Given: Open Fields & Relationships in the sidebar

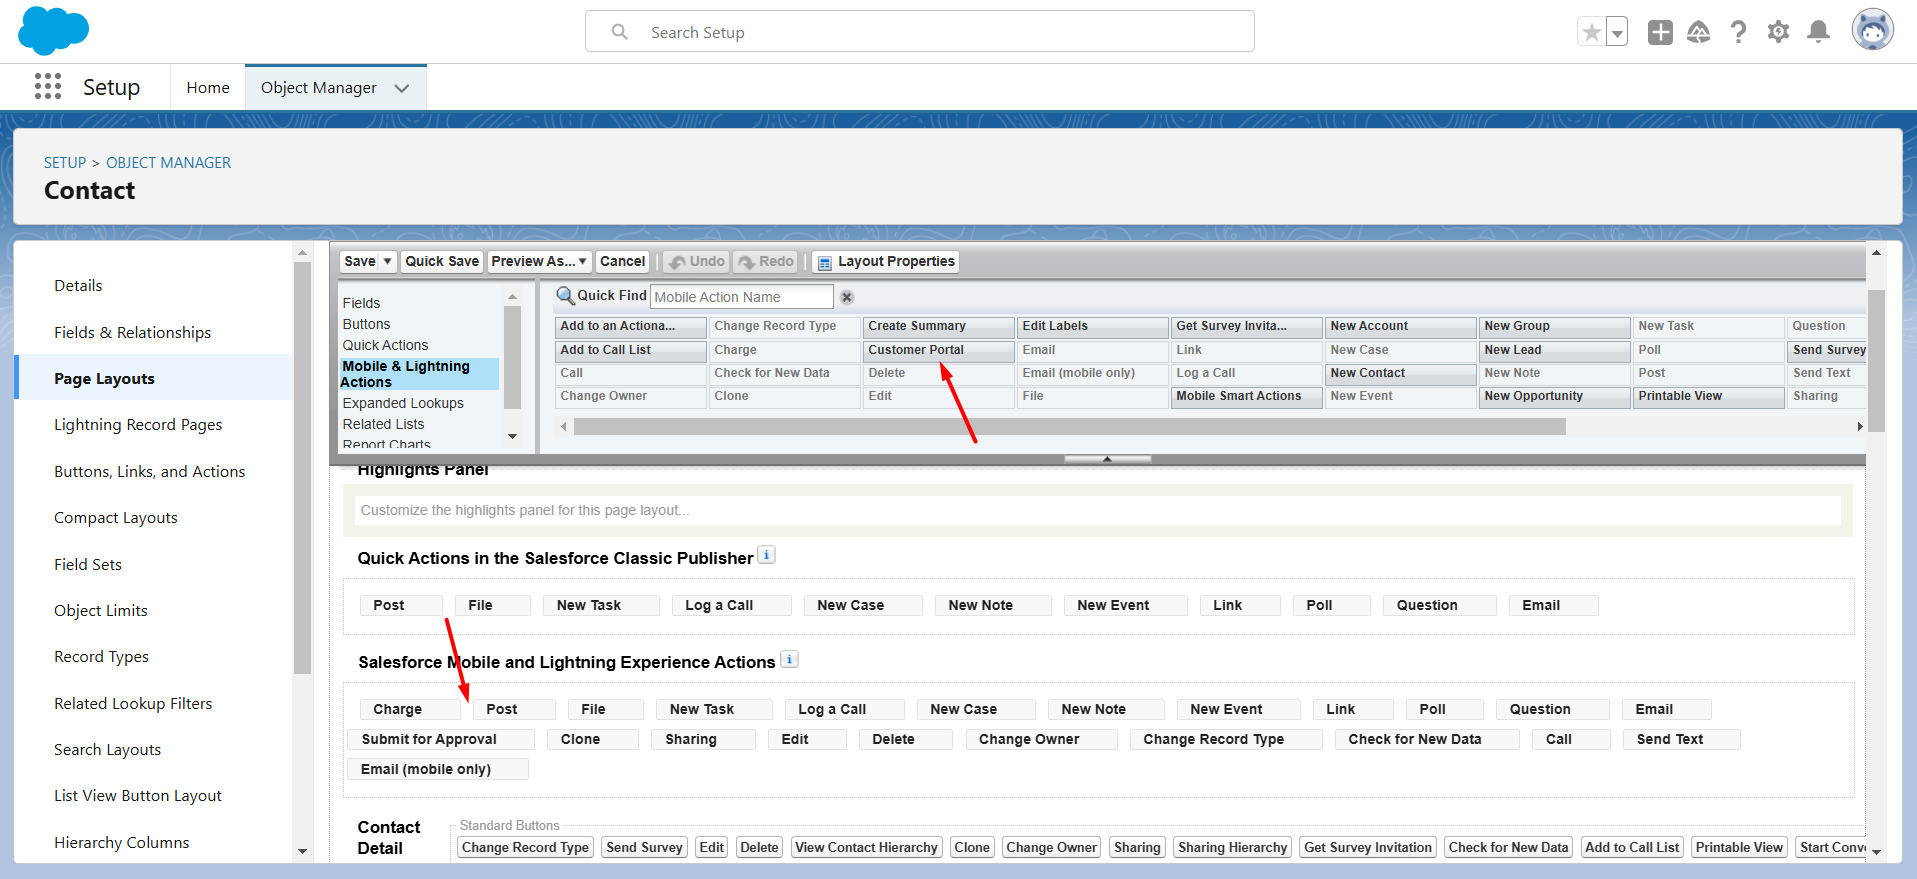Looking at the screenshot, I should [133, 332].
